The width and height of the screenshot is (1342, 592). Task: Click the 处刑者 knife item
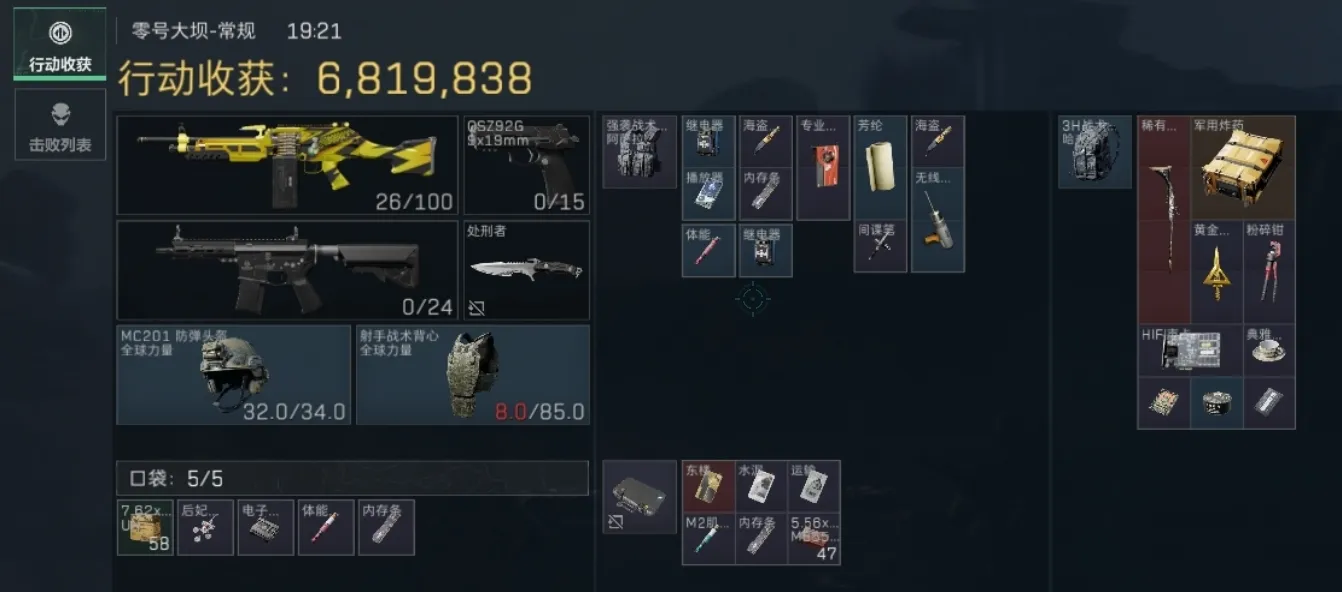(527, 270)
